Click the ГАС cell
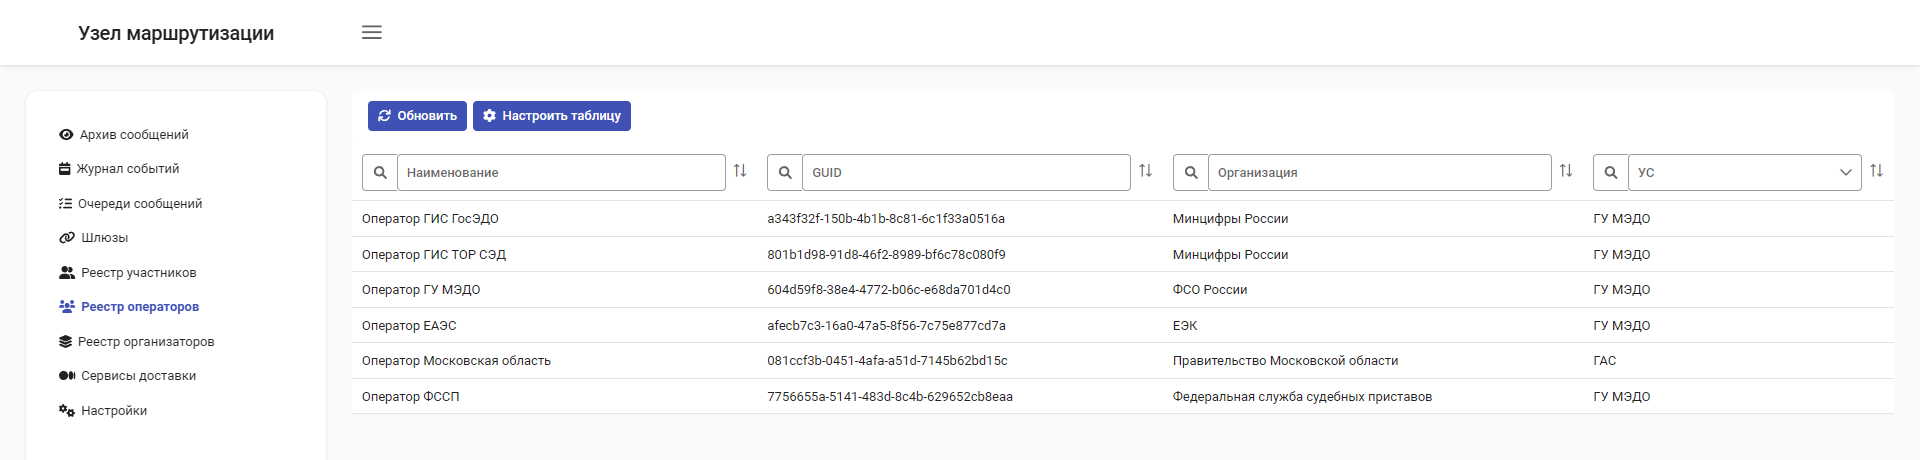 pos(1605,361)
